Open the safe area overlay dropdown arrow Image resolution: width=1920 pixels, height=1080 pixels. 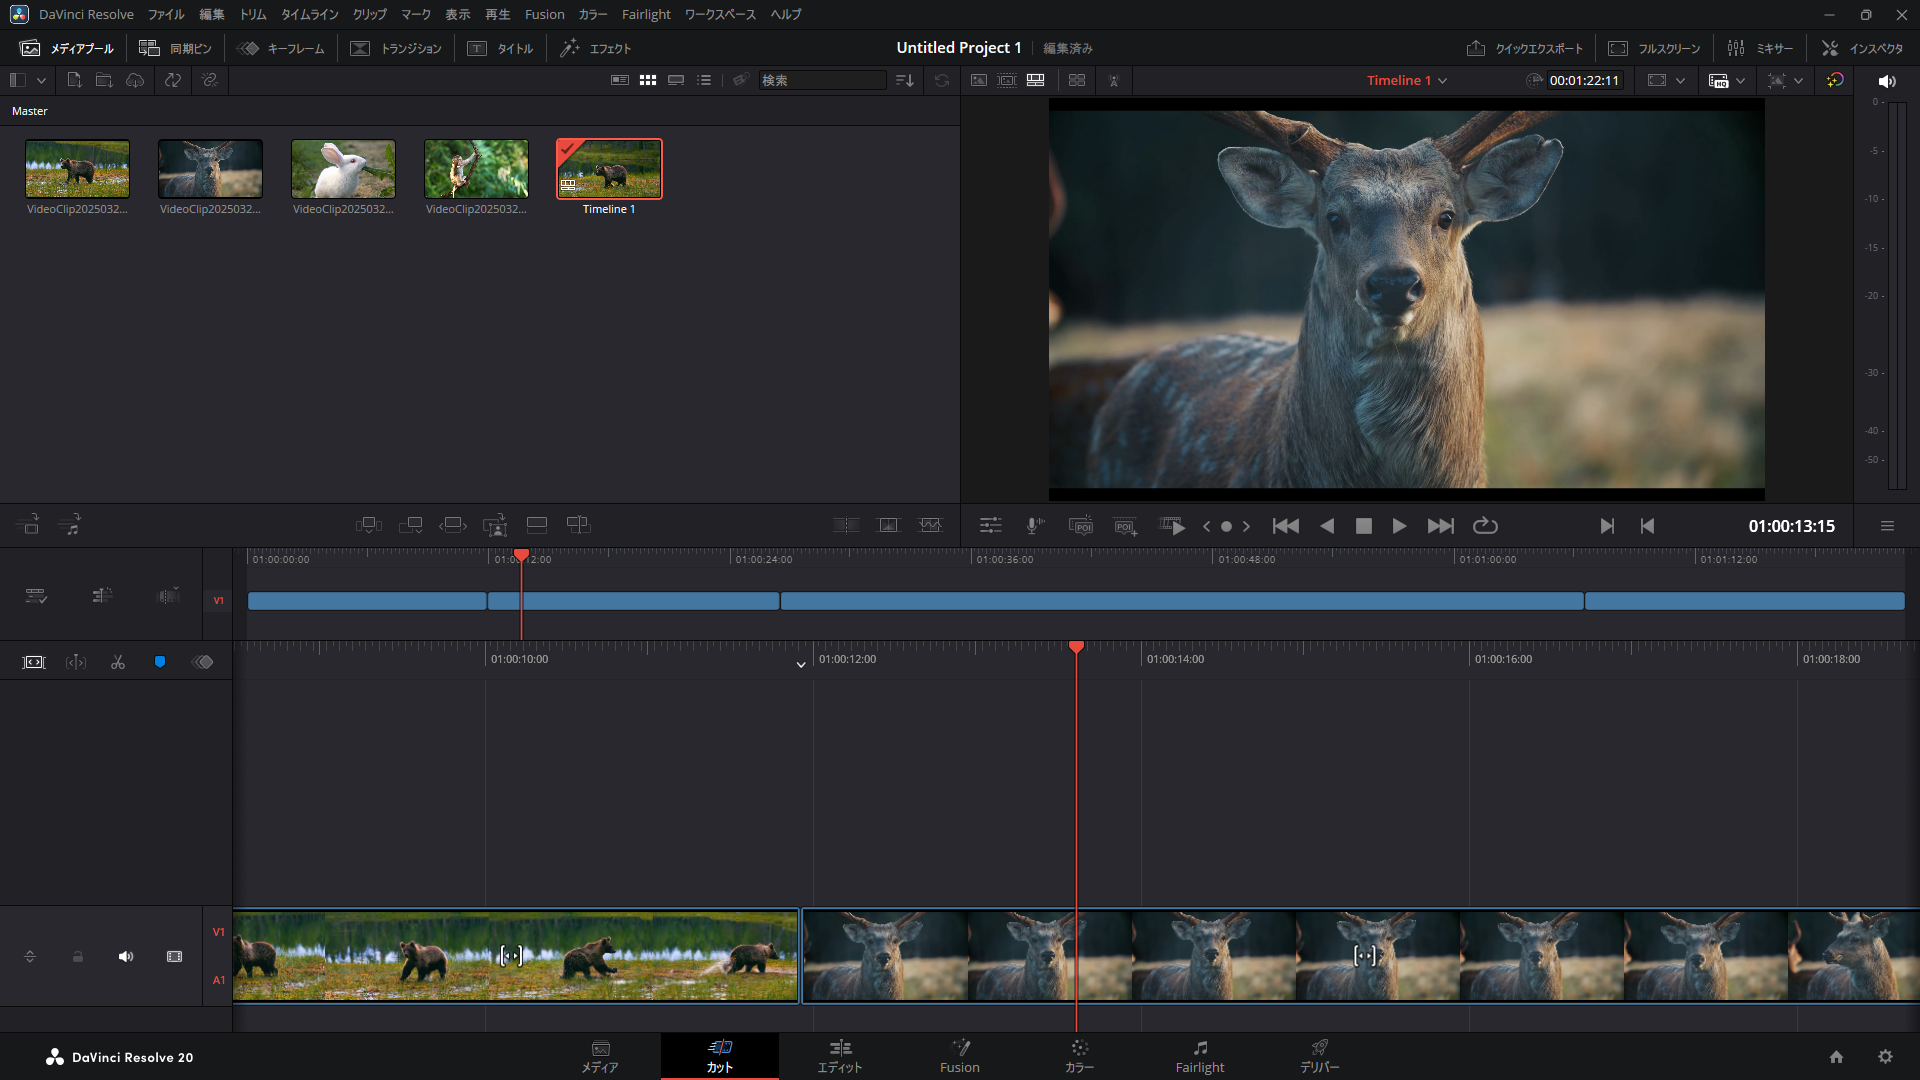click(x=1680, y=81)
